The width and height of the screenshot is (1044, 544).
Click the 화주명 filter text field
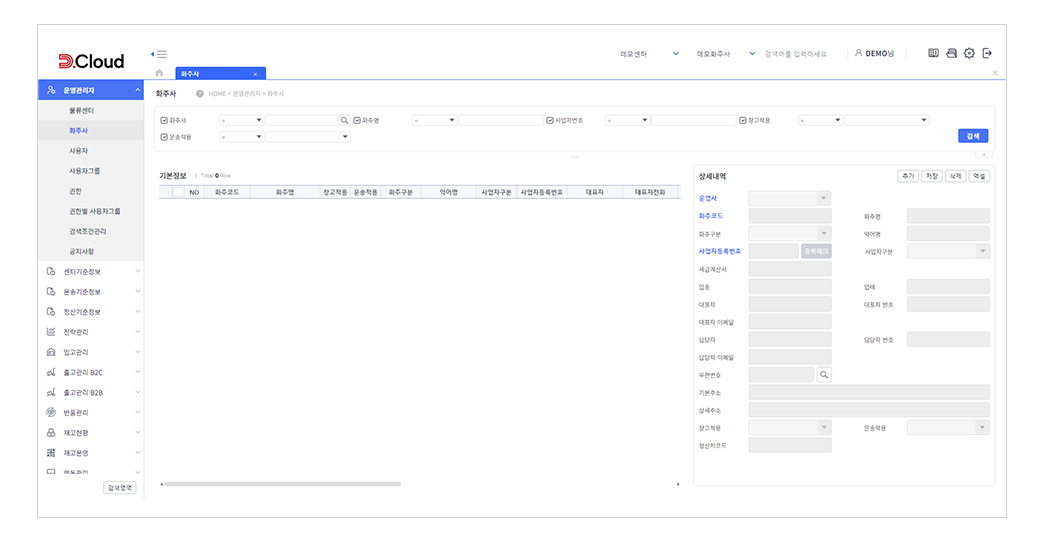click(501, 121)
